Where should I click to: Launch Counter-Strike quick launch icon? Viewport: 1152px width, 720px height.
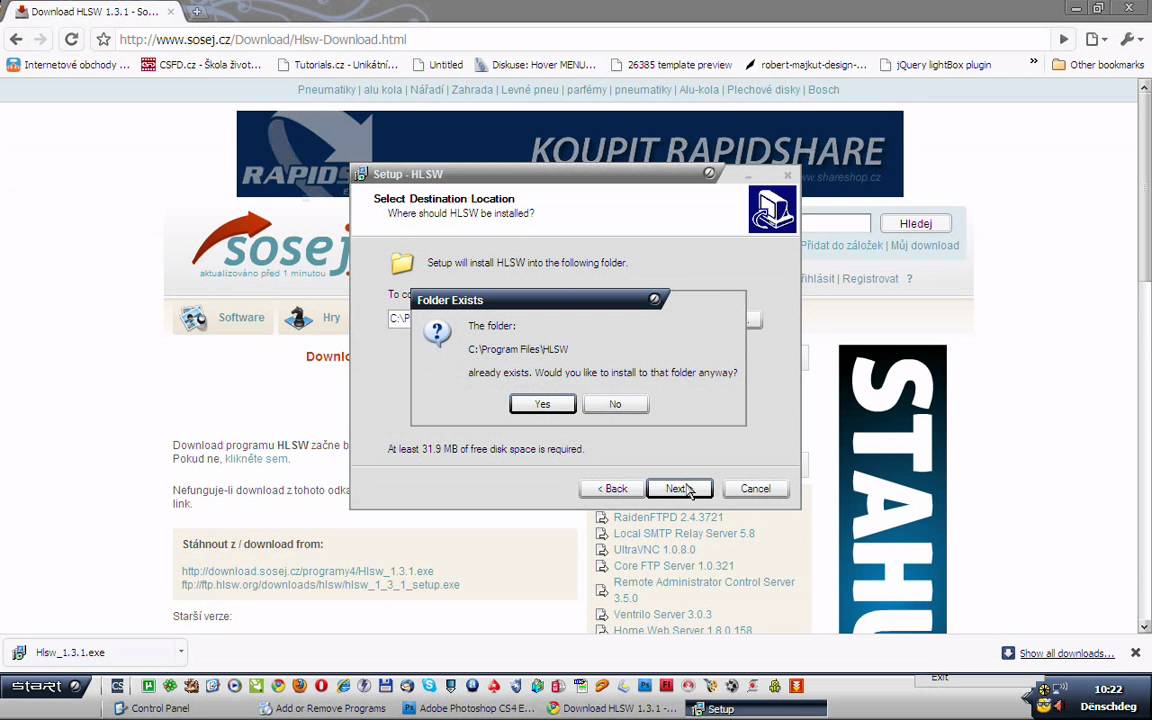[118, 686]
